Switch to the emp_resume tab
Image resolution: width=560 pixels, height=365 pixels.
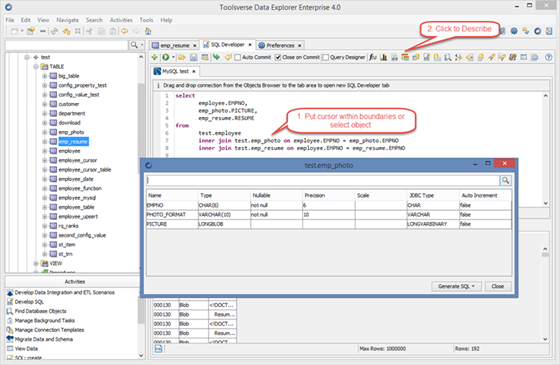click(x=175, y=45)
